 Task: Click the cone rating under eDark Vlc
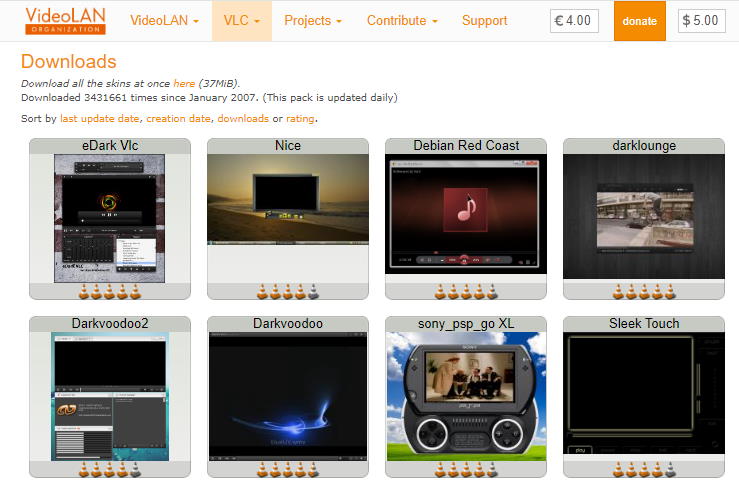[x=109, y=292]
